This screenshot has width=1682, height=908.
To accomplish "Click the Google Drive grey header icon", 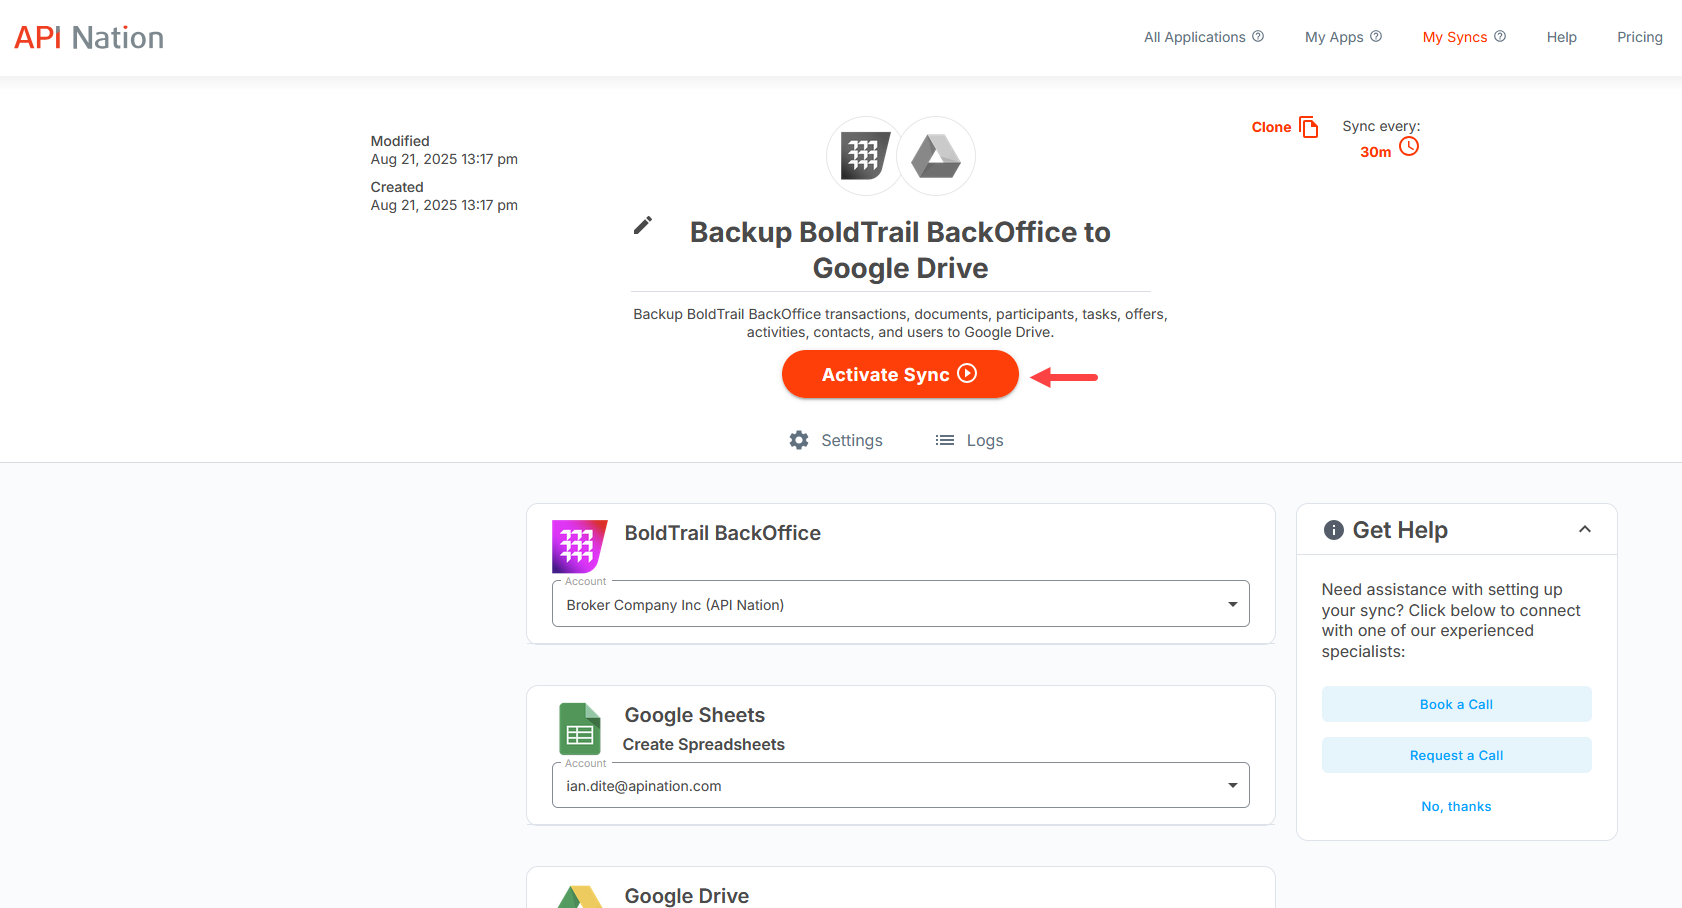I will coord(936,156).
